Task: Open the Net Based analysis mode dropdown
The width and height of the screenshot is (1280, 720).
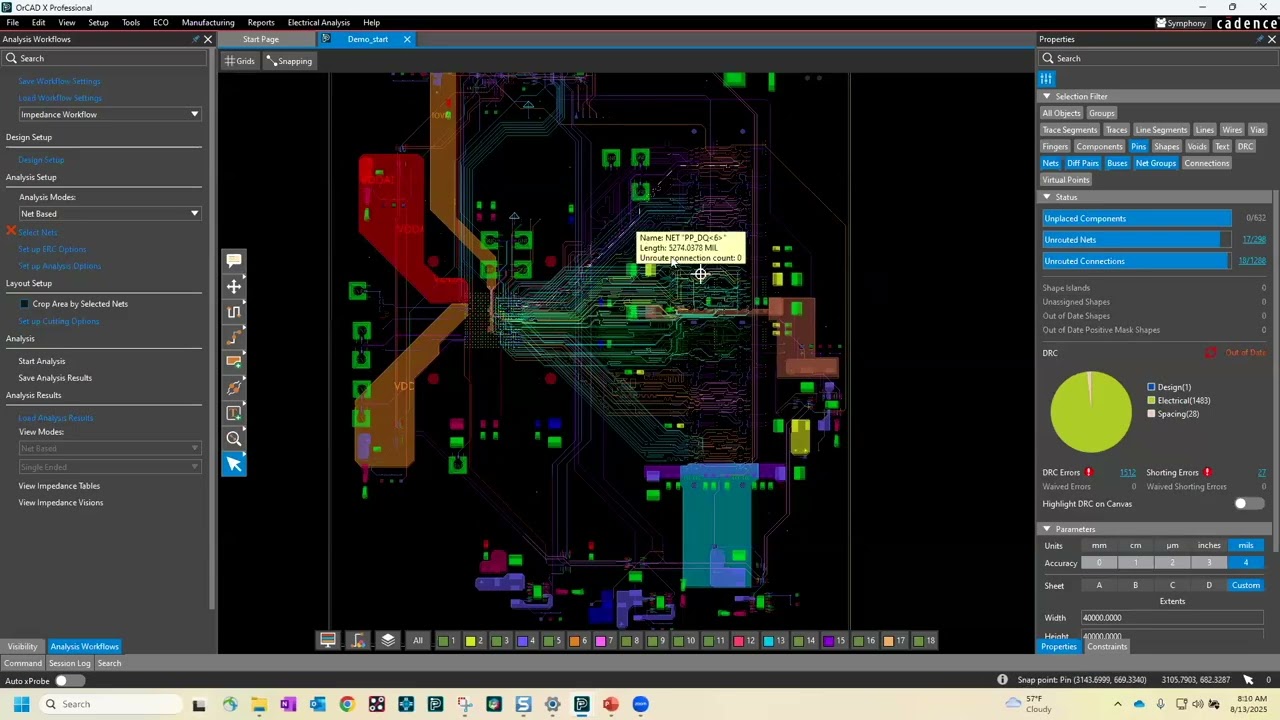Action: (110, 214)
